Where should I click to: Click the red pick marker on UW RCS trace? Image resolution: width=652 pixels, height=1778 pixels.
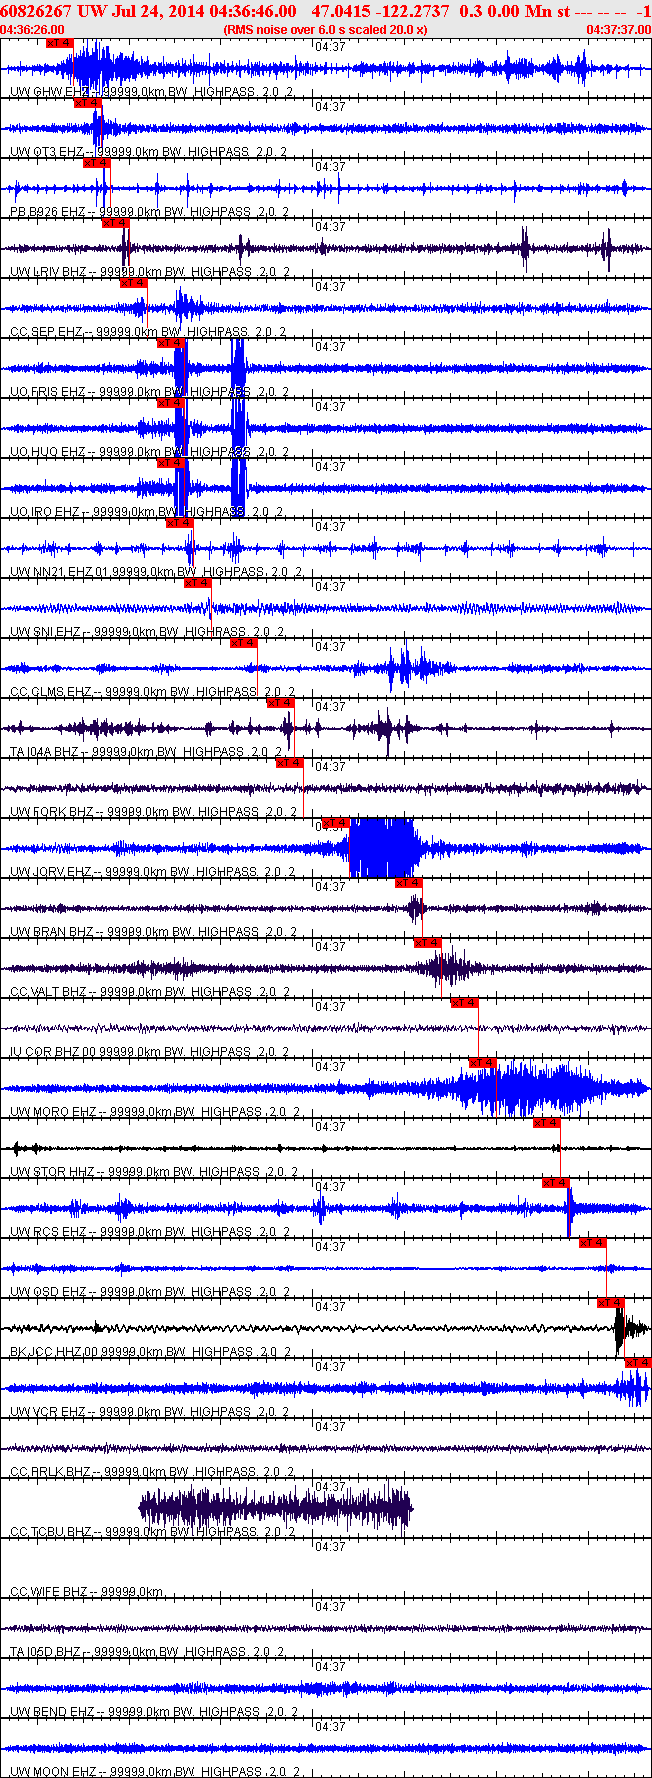point(556,1183)
